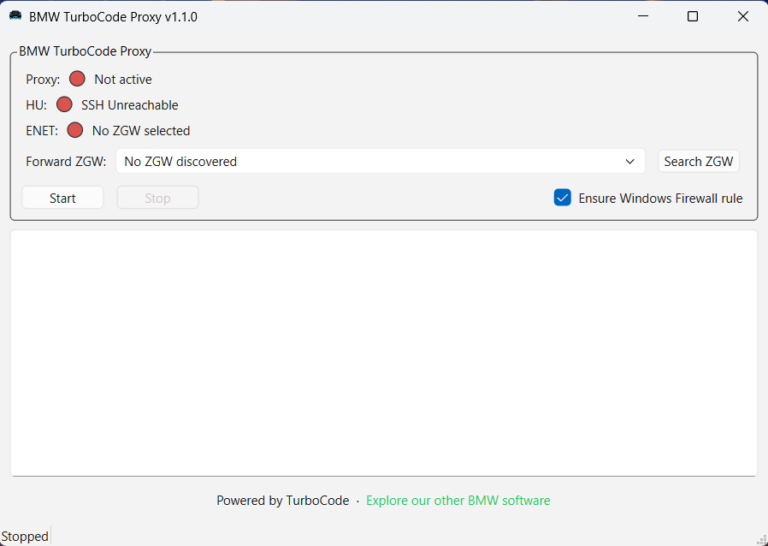Expand the Forward ZGW dropdown arrow
Image resolution: width=768 pixels, height=546 pixels.
(630, 162)
